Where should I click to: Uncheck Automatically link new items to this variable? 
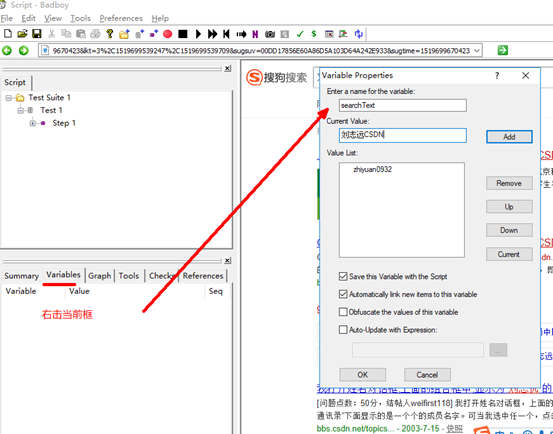pos(343,294)
